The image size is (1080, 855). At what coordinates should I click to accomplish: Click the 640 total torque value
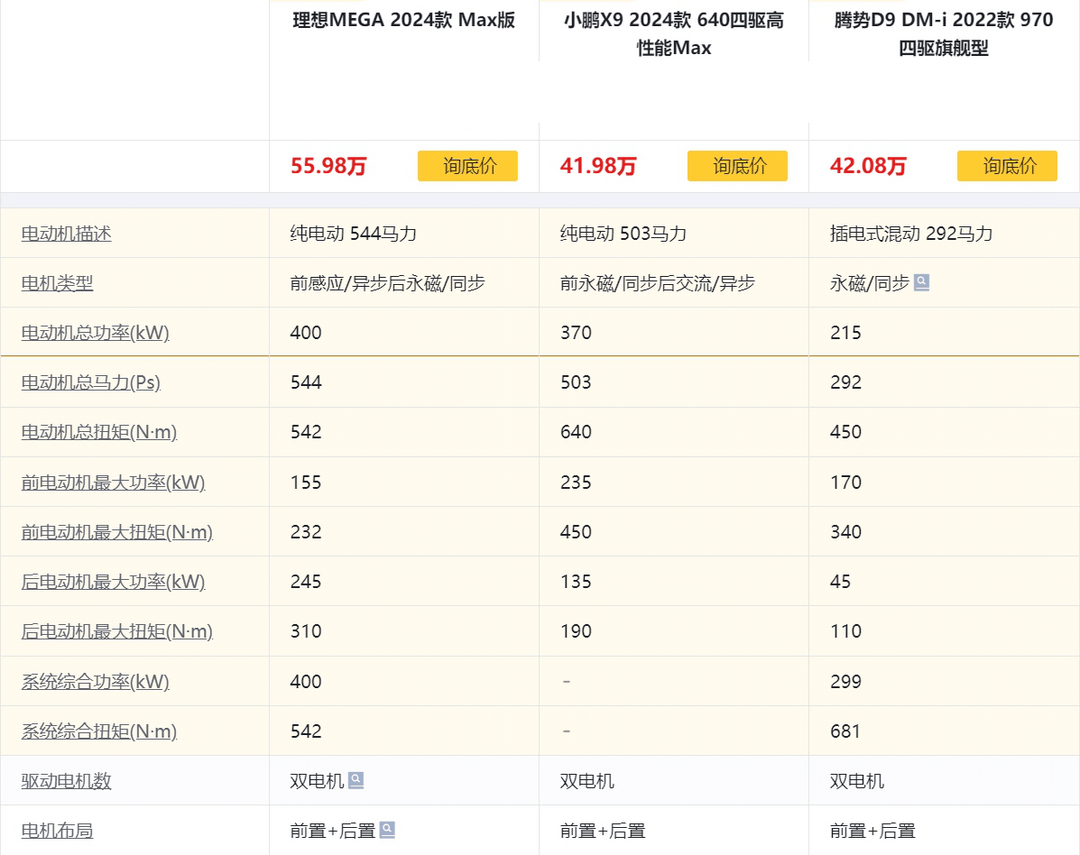[576, 432]
